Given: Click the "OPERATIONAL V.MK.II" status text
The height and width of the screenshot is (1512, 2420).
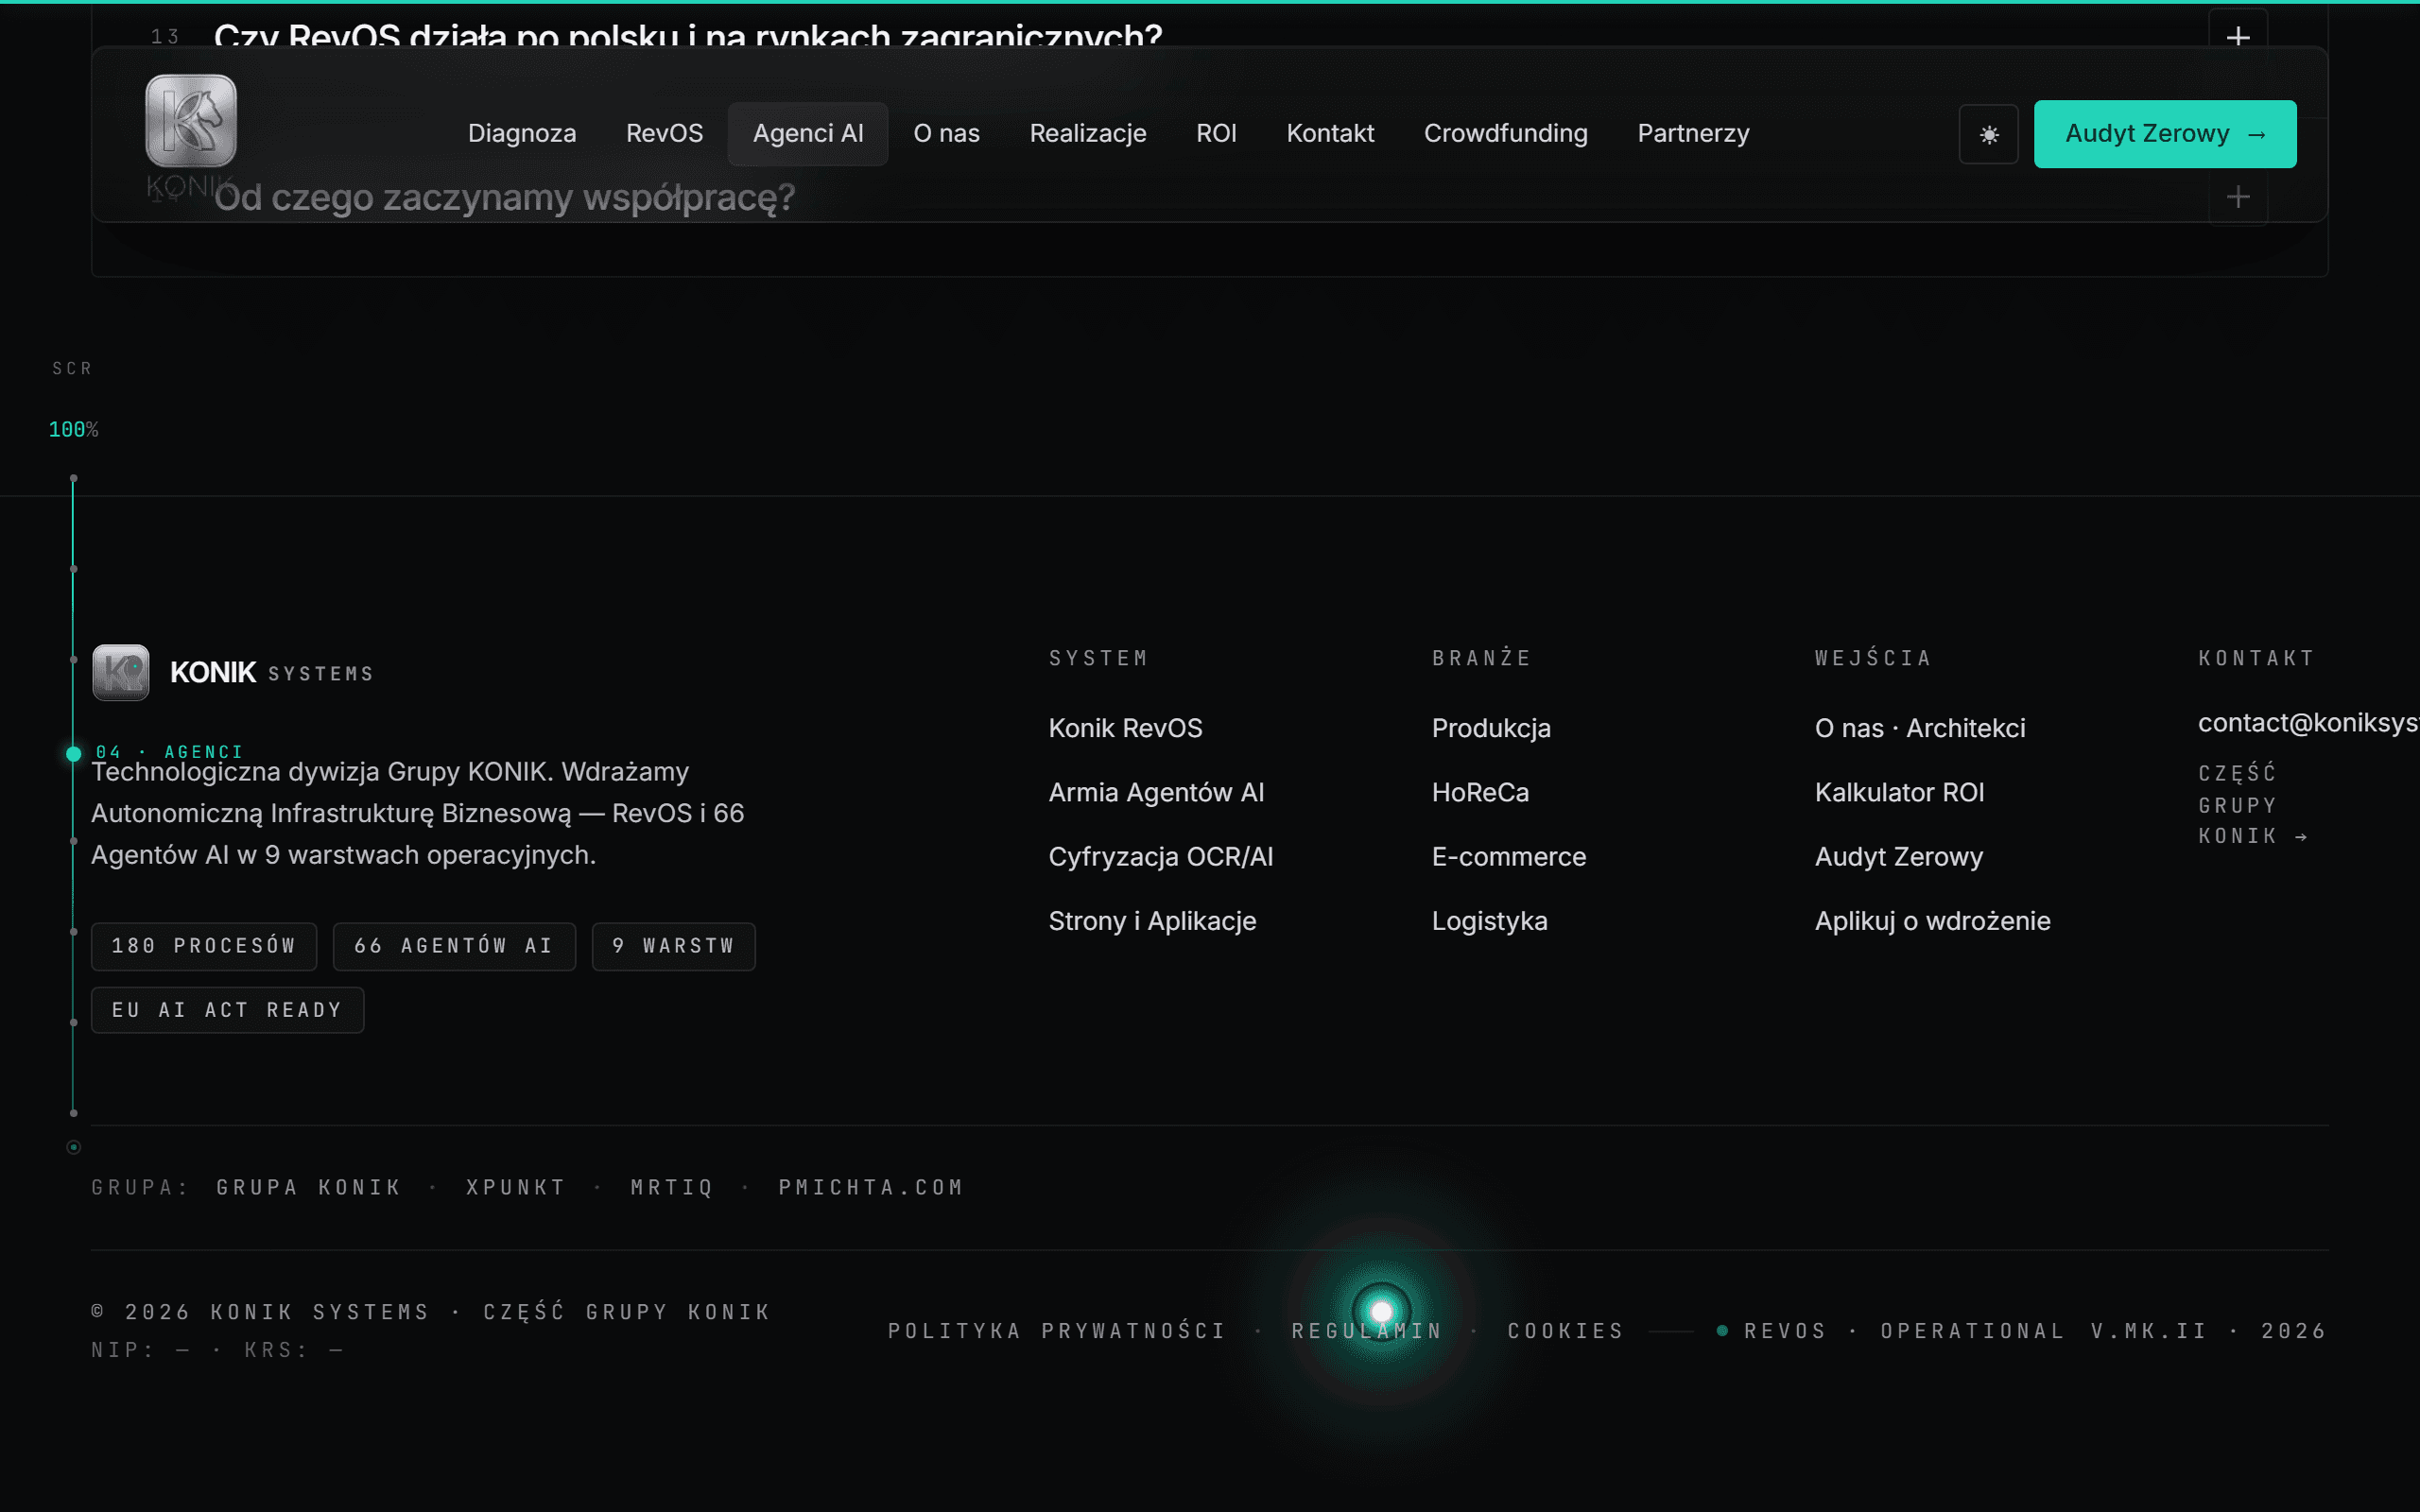Looking at the screenshot, I should pyautogui.click(x=2043, y=1331).
